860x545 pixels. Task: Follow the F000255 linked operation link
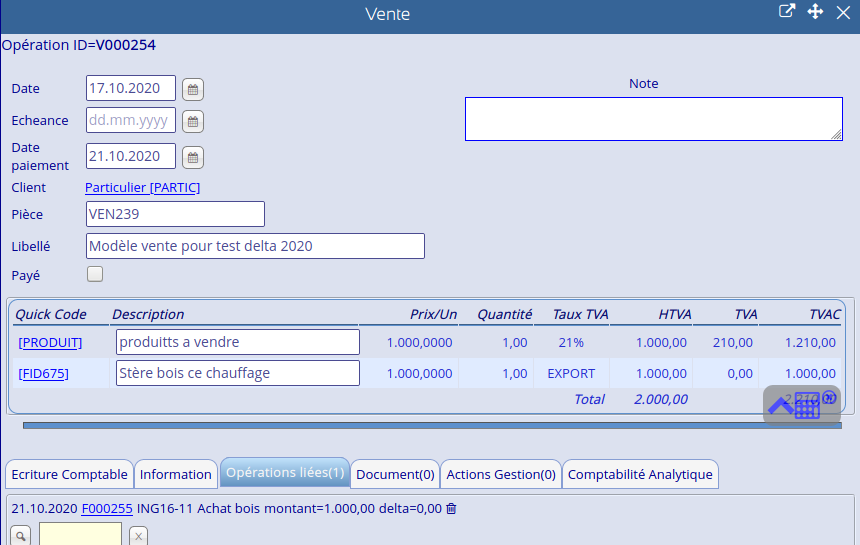tap(107, 508)
